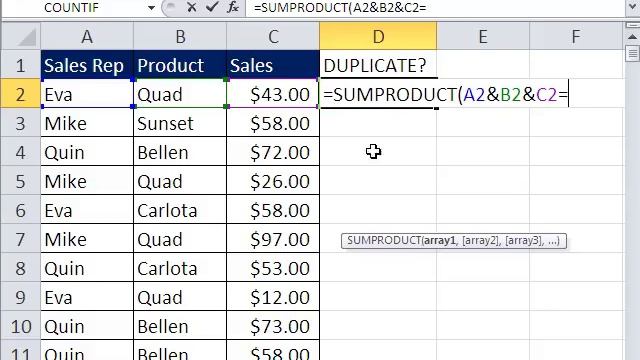Select column D header
The height and width of the screenshot is (360, 640).
tap(378, 37)
